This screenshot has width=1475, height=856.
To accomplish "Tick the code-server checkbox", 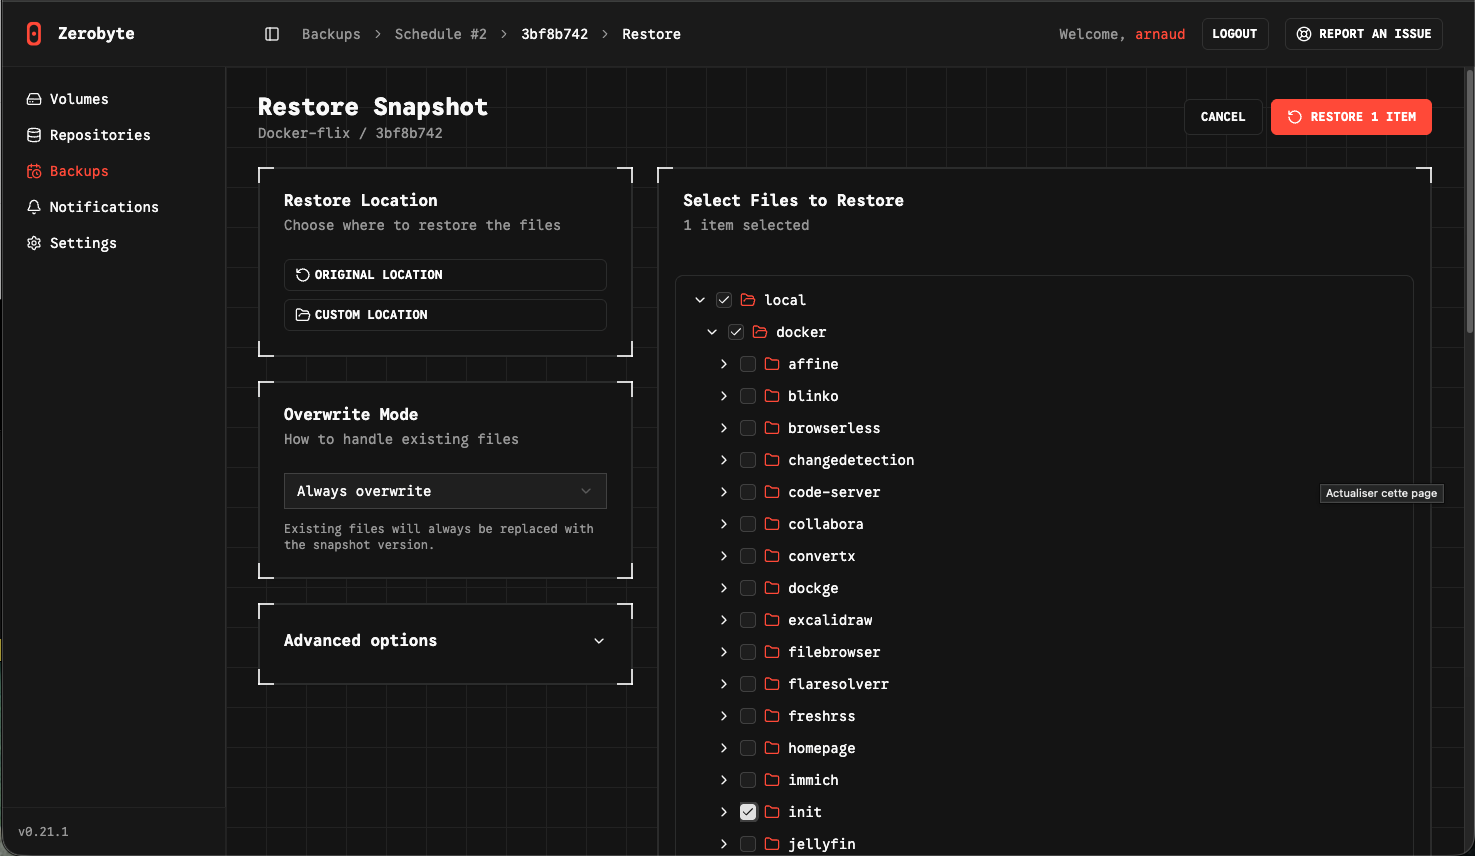I will (x=748, y=492).
